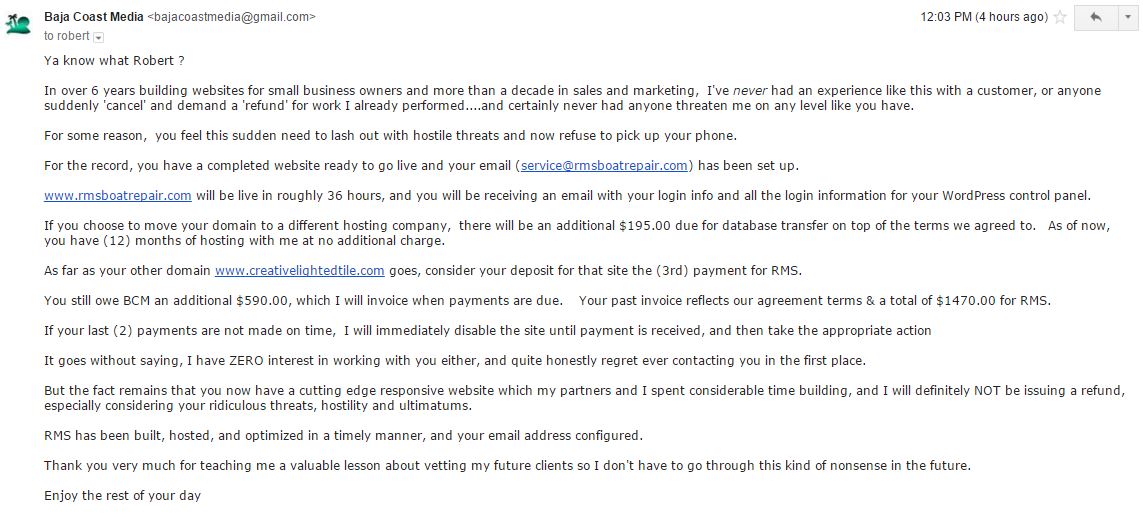
Task: Click the line starting "RMS has been built"
Action: click(343, 435)
